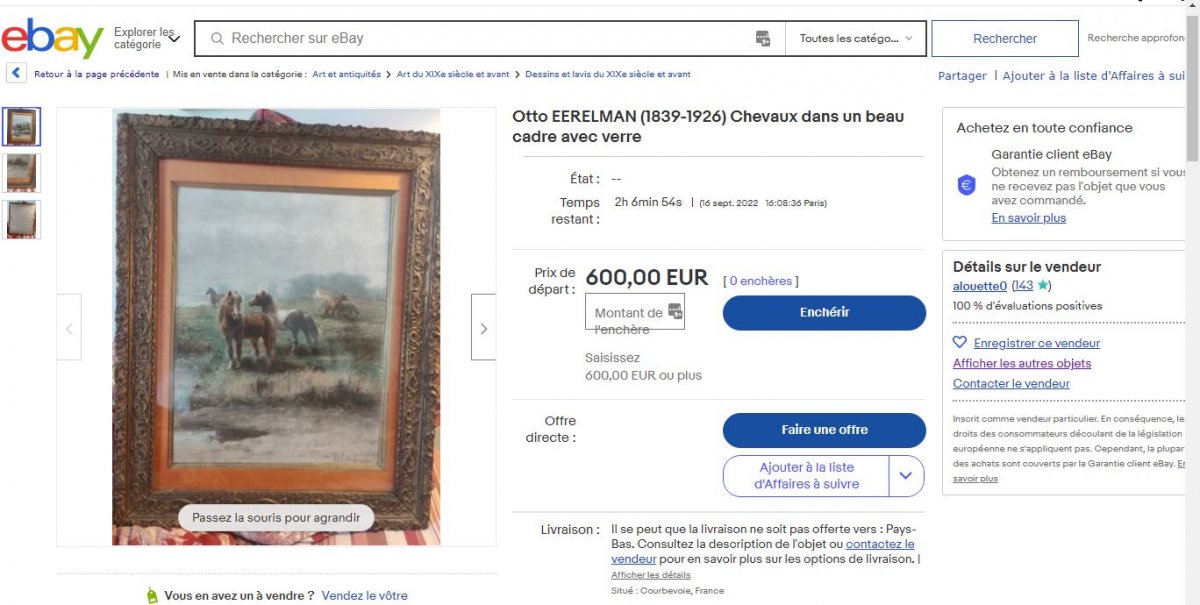The height and width of the screenshot is (605, 1200).
Task: Select the second photo thumbnail
Action: tap(22, 172)
